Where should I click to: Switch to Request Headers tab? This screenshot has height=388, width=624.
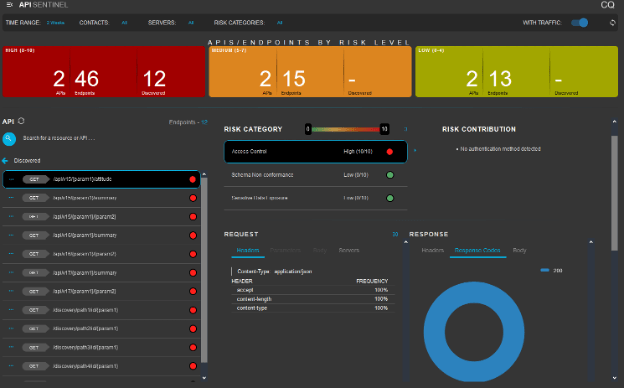pyautogui.click(x=248, y=250)
